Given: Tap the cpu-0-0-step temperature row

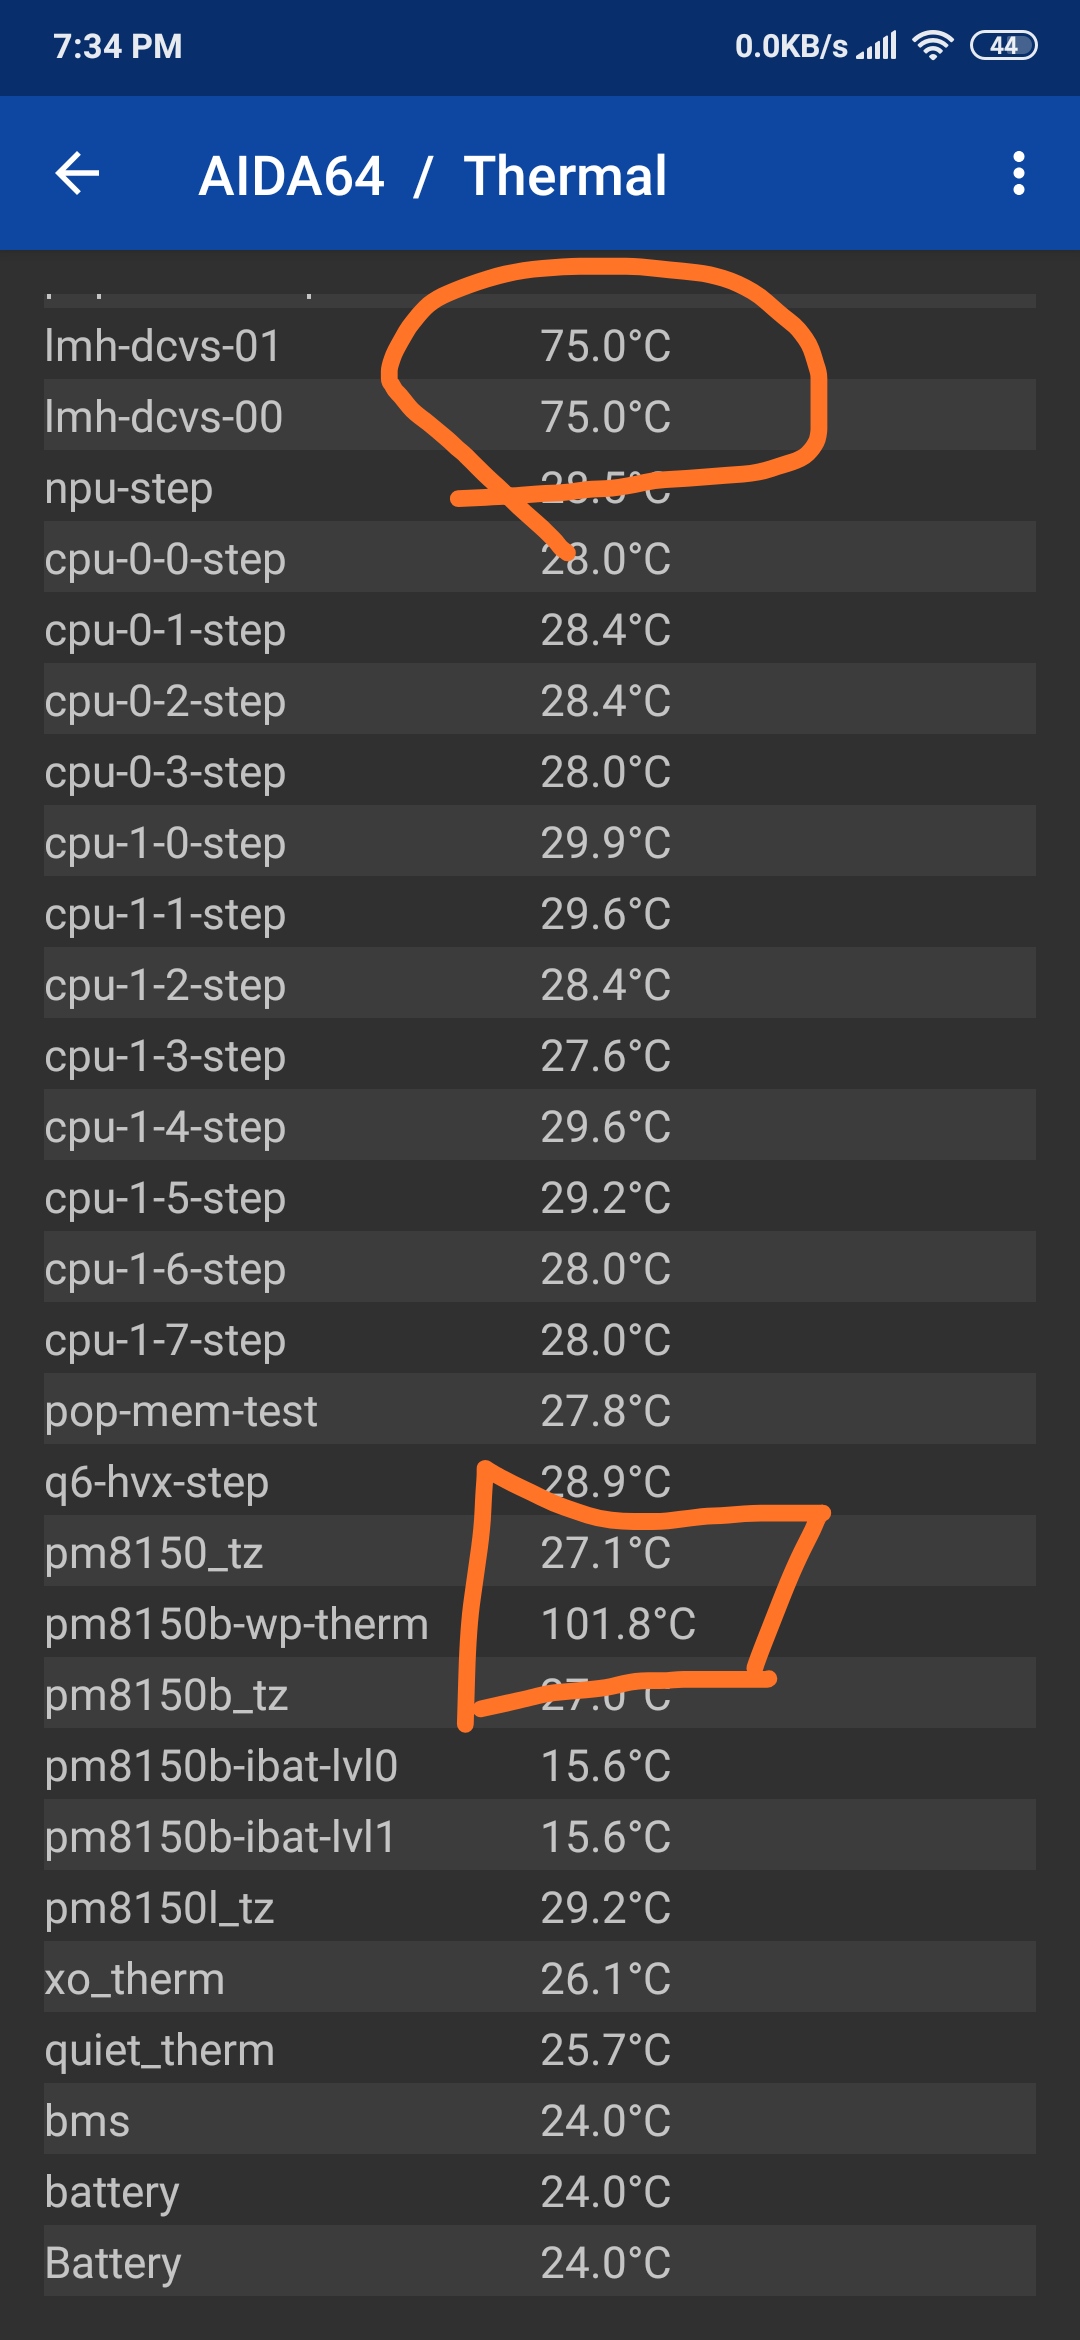Looking at the screenshot, I should click(540, 559).
